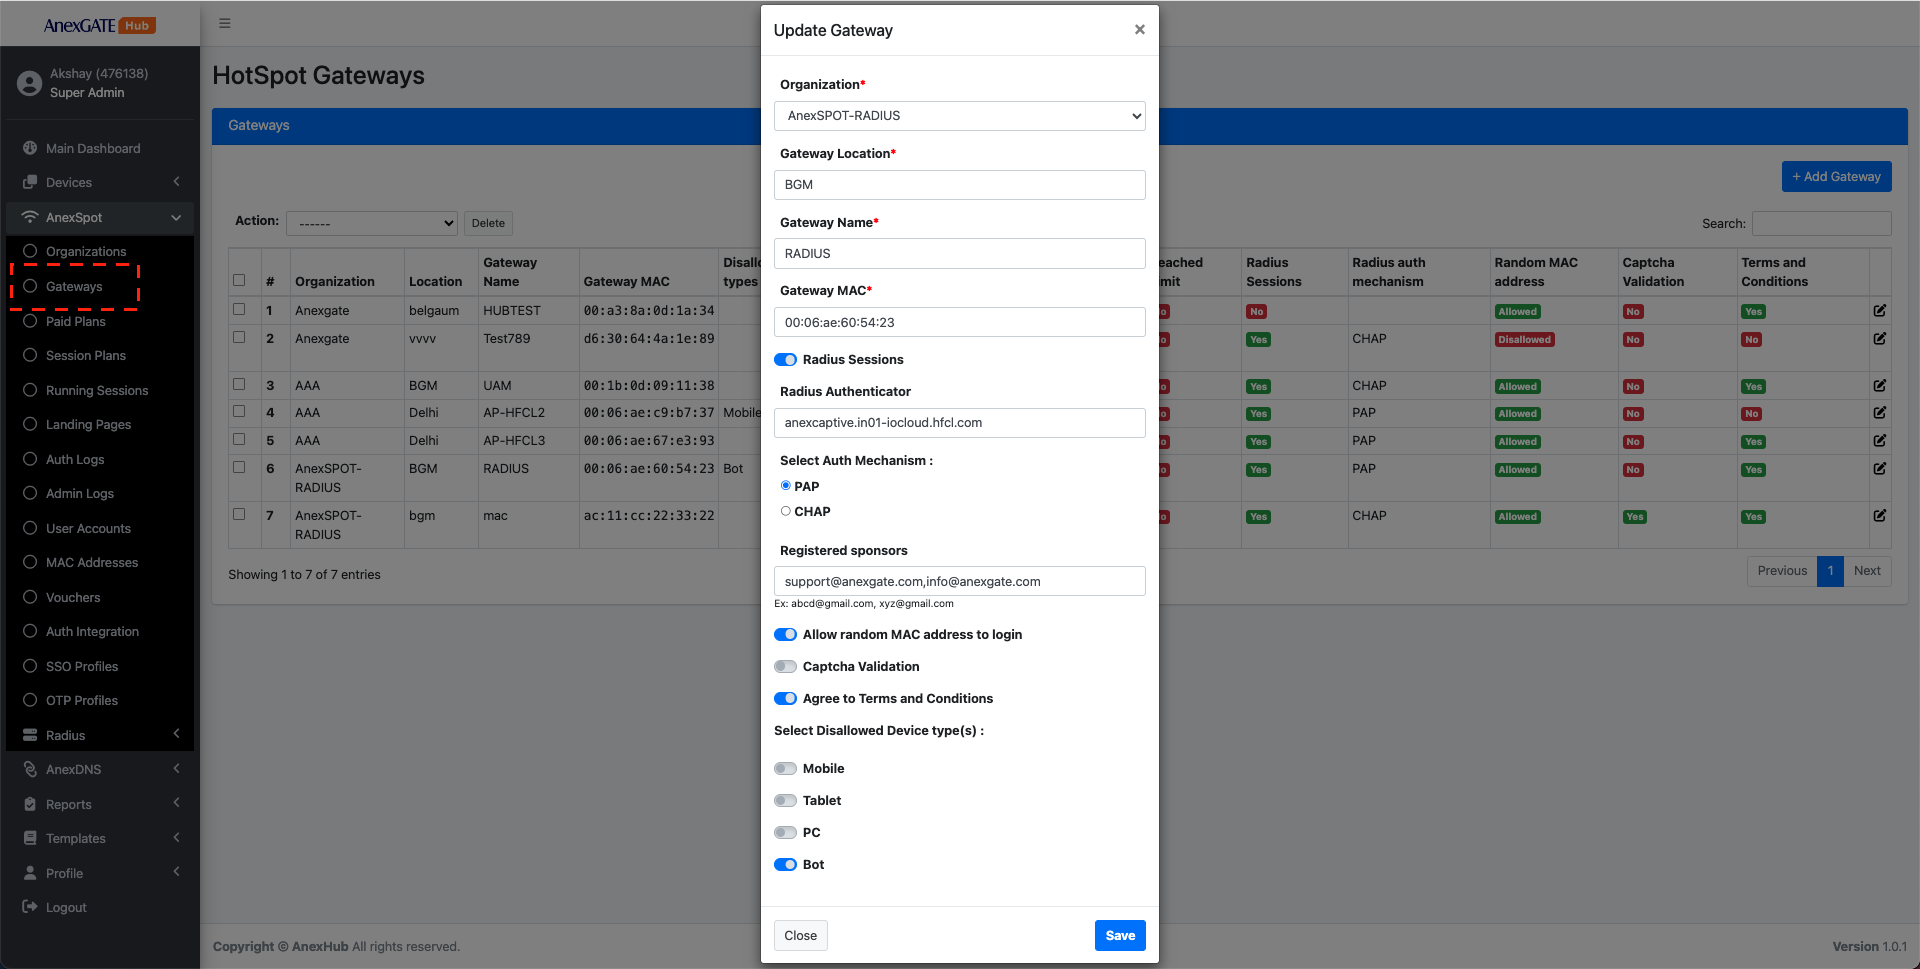Open the Organization dropdown showing AnexSPOT-RADIUS

(958, 115)
